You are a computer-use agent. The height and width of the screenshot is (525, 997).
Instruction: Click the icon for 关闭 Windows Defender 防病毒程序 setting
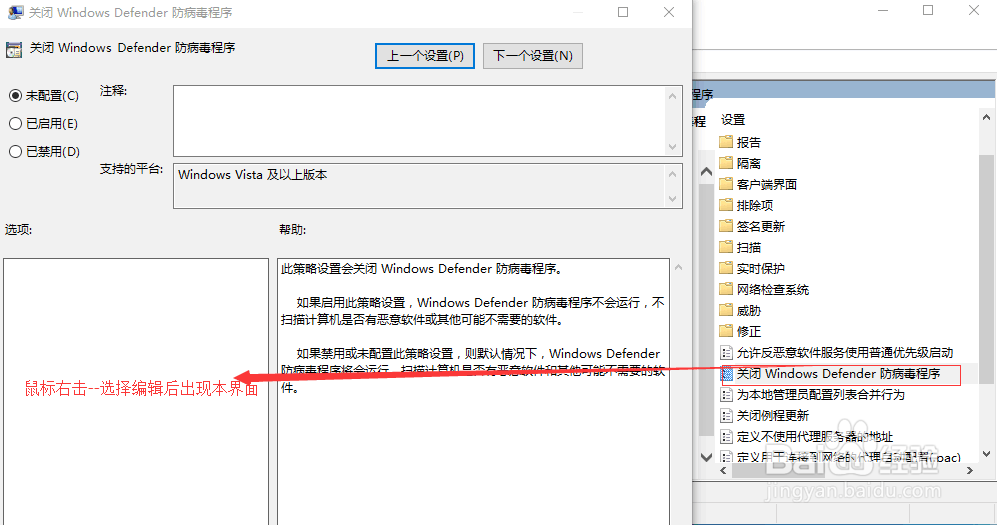726,374
